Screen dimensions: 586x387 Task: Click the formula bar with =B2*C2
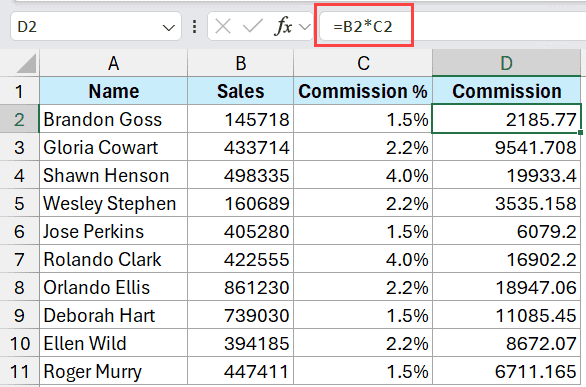[452, 27]
